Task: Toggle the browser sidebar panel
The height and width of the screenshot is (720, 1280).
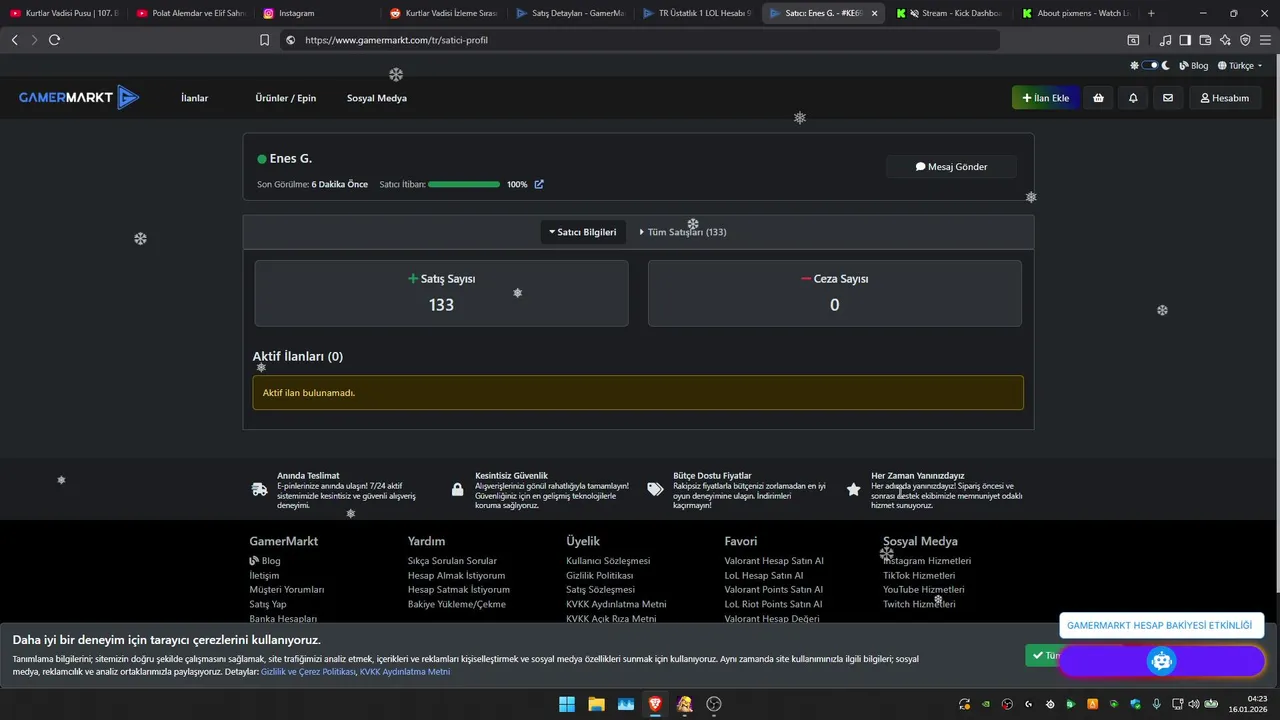Action: (1185, 40)
